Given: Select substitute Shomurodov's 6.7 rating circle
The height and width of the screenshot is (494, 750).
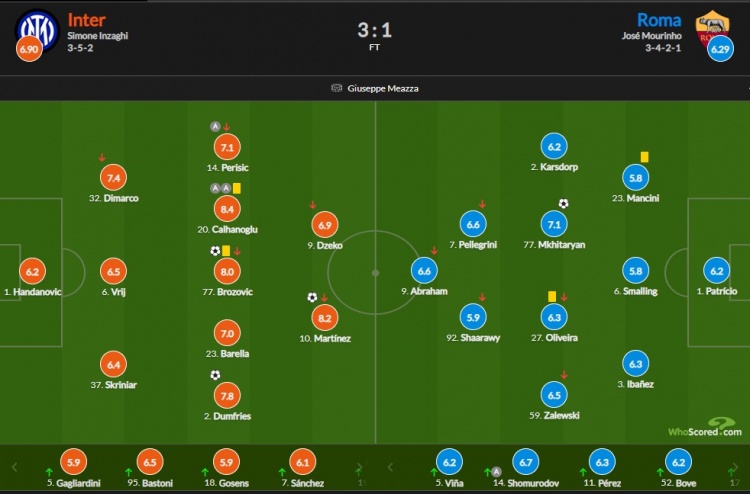Looking at the screenshot, I should click(x=526, y=462).
